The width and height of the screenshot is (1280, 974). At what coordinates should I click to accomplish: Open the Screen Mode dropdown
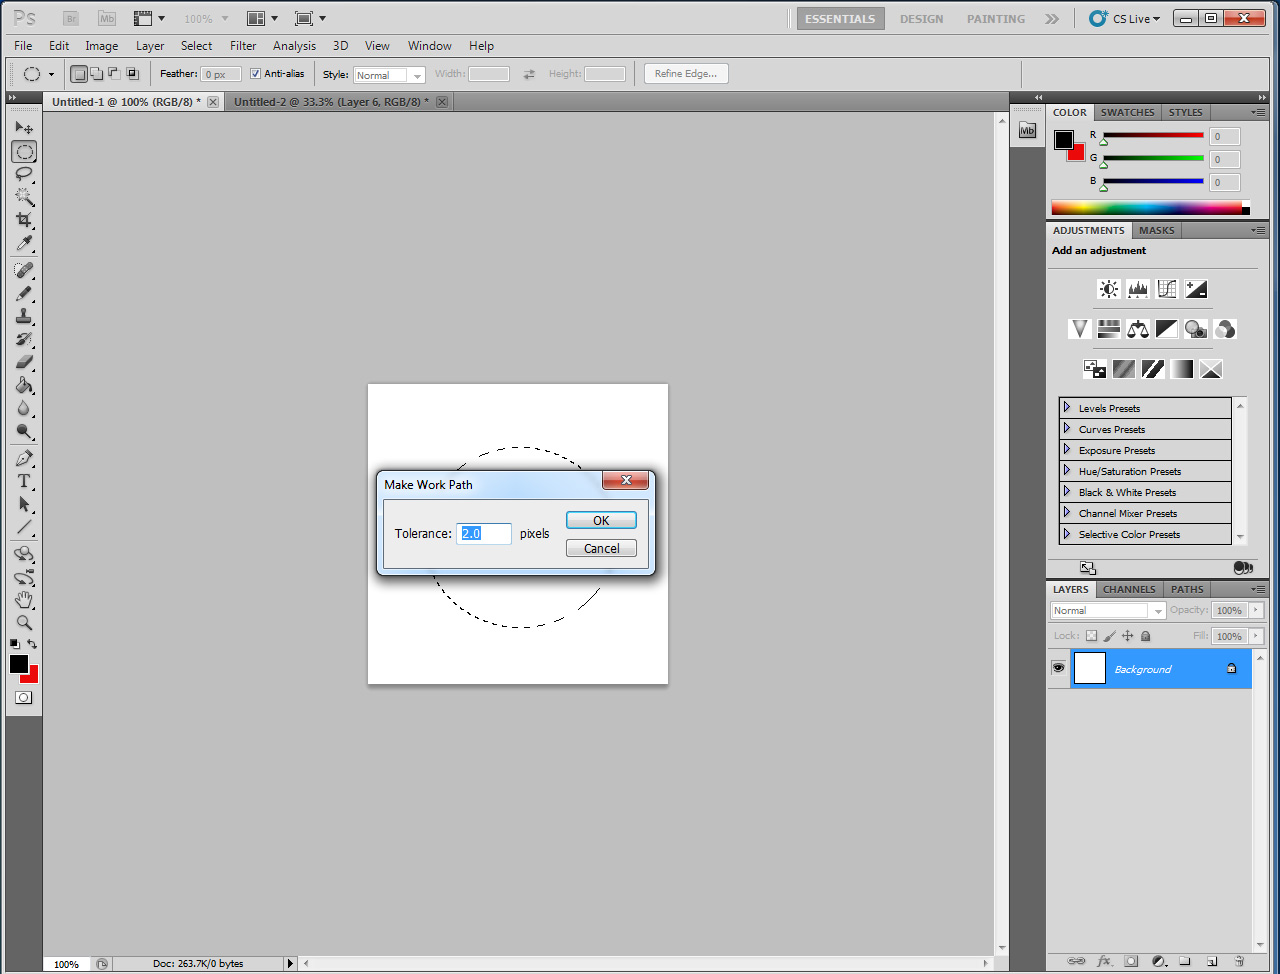pos(311,18)
